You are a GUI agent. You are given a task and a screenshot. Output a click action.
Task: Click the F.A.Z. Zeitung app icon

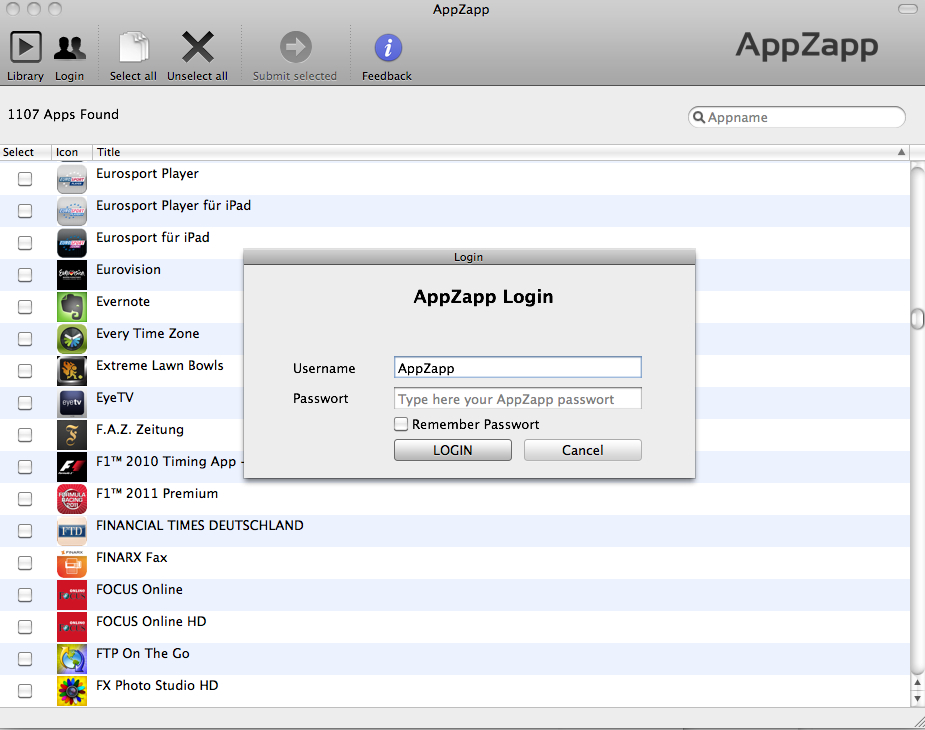point(72,434)
